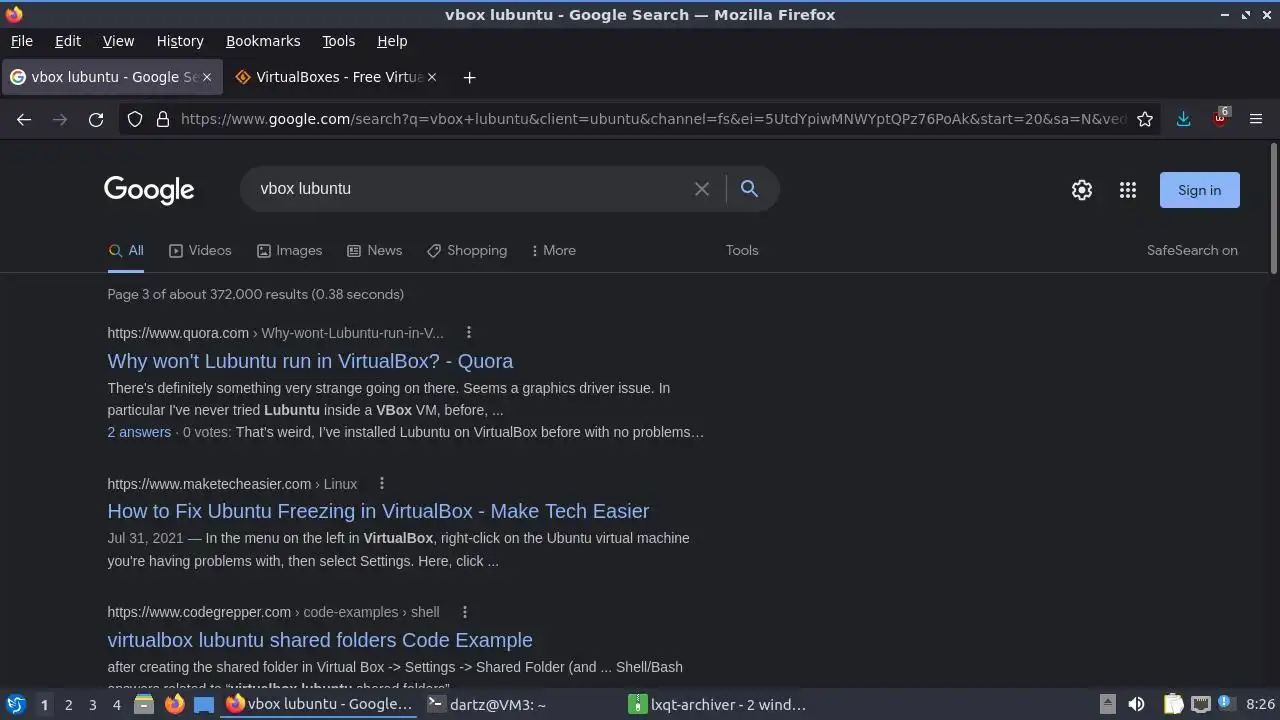Open the File menu
This screenshot has width=1280, height=720.
click(21, 41)
